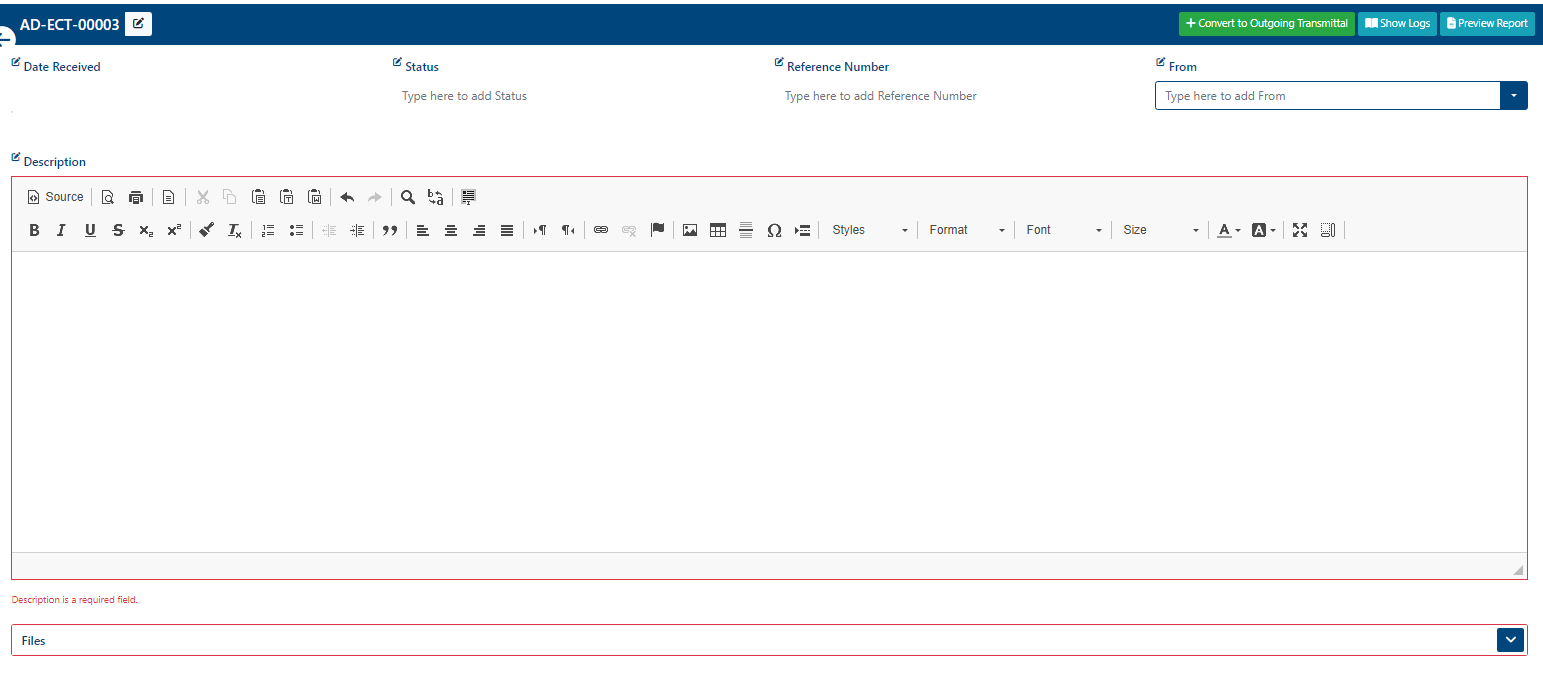Open the Size dropdown
Image resolution: width=1543 pixels, height=678 pixels.
pos(1161,230)
